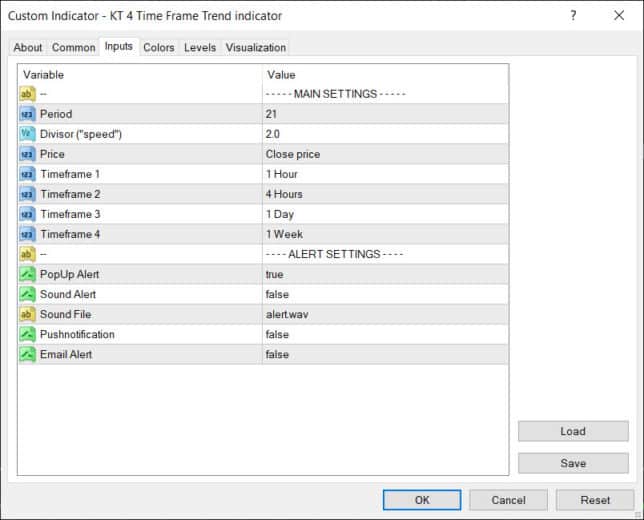The width and height of the screenshot is (644, 520).
Task: Switch to the Common tab
Action: (x=74, y=48)
